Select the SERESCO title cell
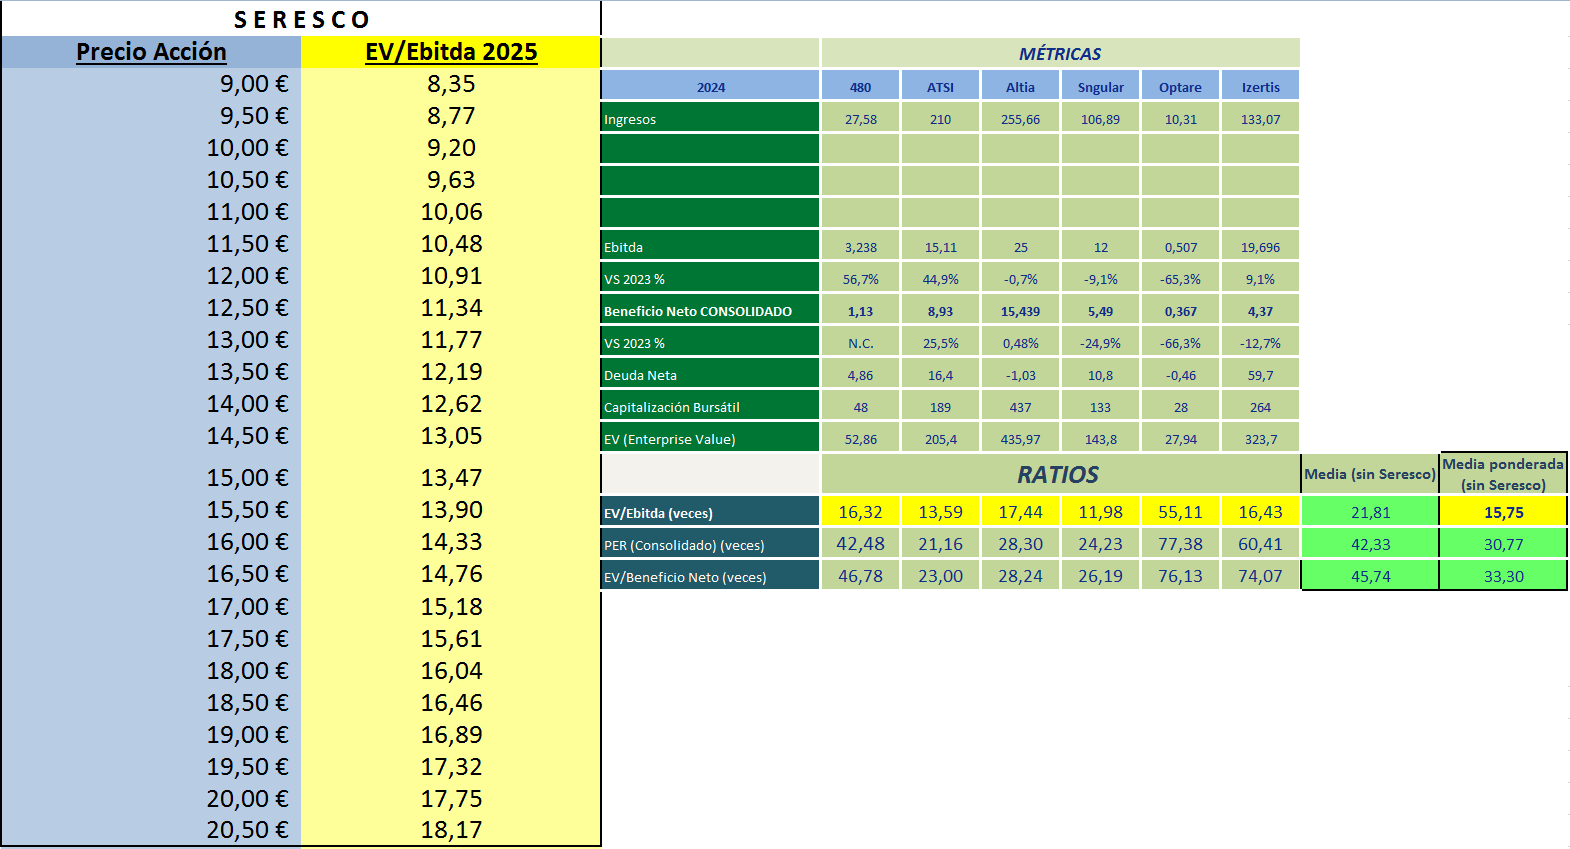This screenshot has width=1570, height=849. click(x=301, y=19)
